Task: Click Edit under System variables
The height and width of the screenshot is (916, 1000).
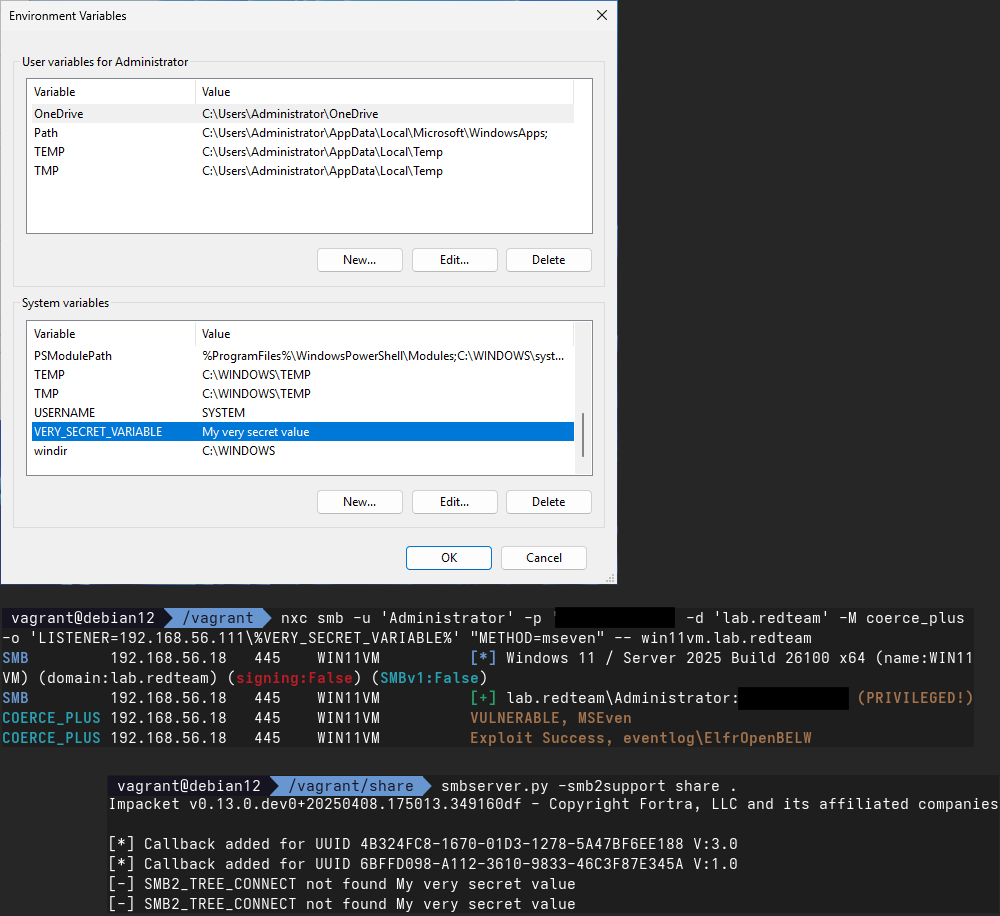Action: pyautogui.click(x=455, y=502)
